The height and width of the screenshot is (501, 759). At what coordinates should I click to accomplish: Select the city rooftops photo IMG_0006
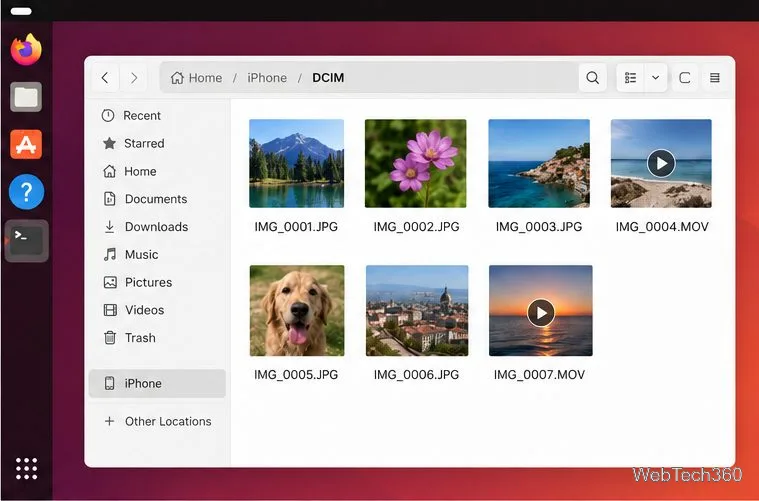click(417, 310)
